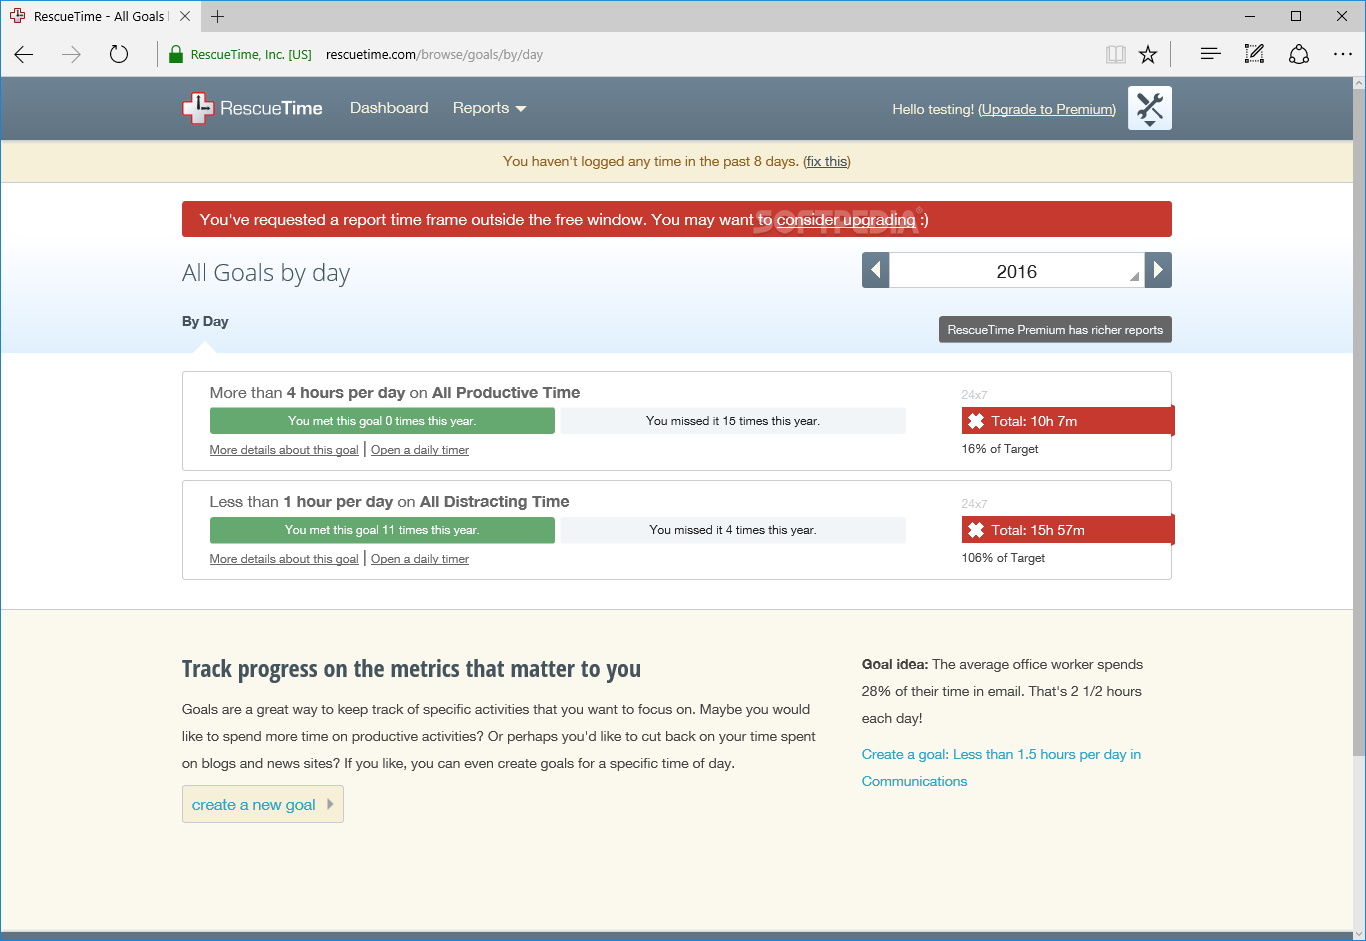The height and width of the screenshot is (941, 1366).
Task: Open the tools settings menu icon
Action: 1150,108
